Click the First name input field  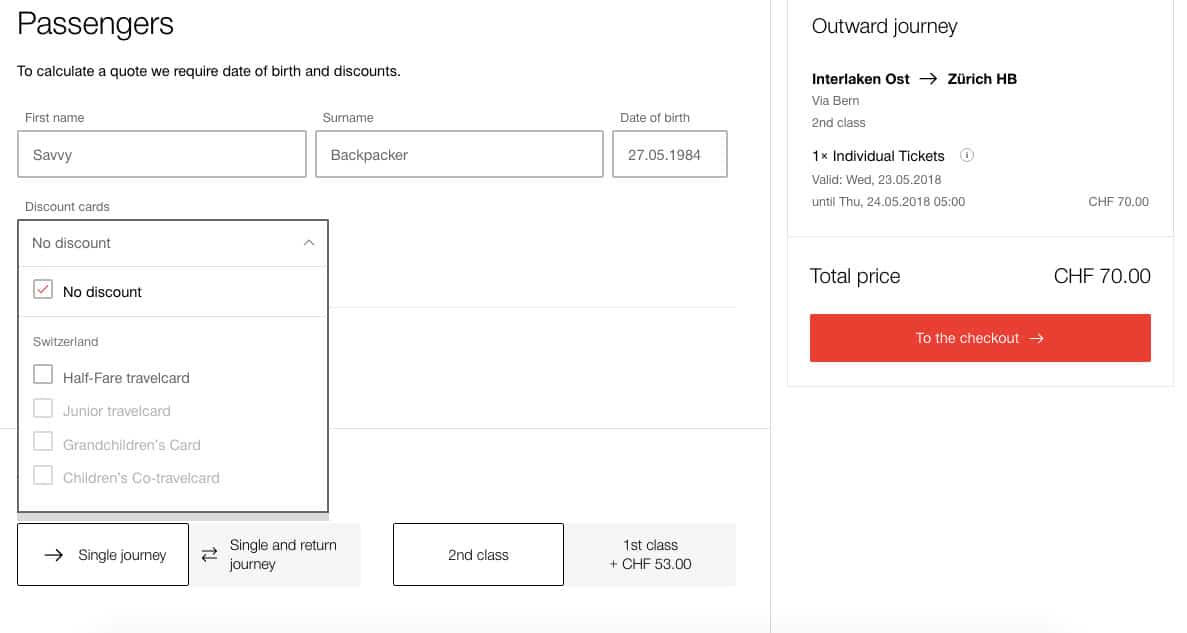162,155
